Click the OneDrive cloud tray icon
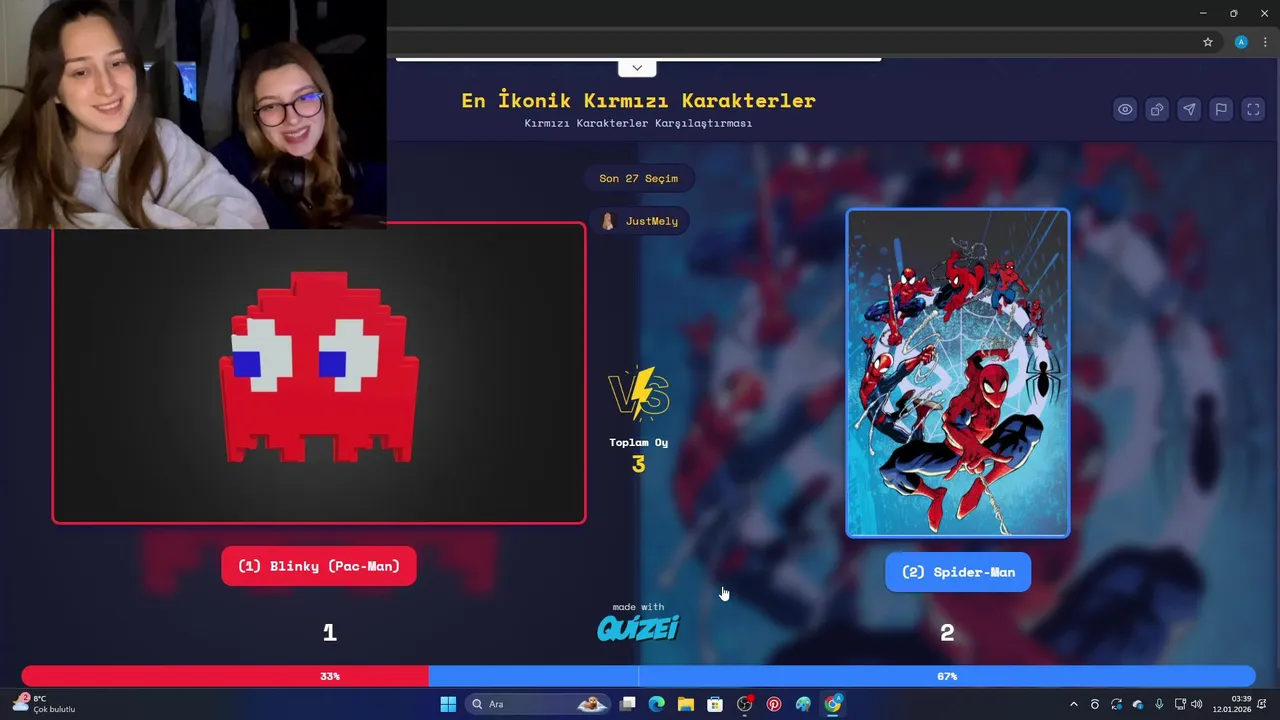1280x720 pixels. point(1137,704)
